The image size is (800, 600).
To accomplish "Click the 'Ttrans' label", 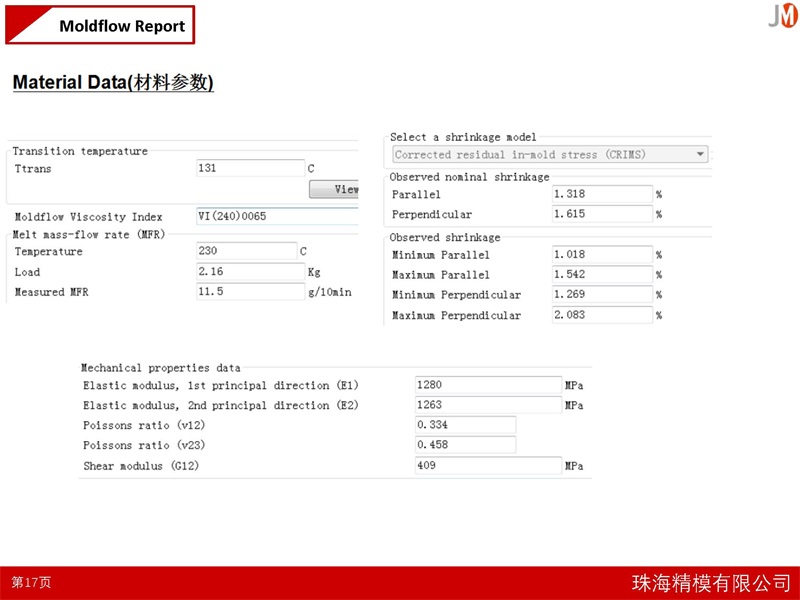I will coord(33,169).
